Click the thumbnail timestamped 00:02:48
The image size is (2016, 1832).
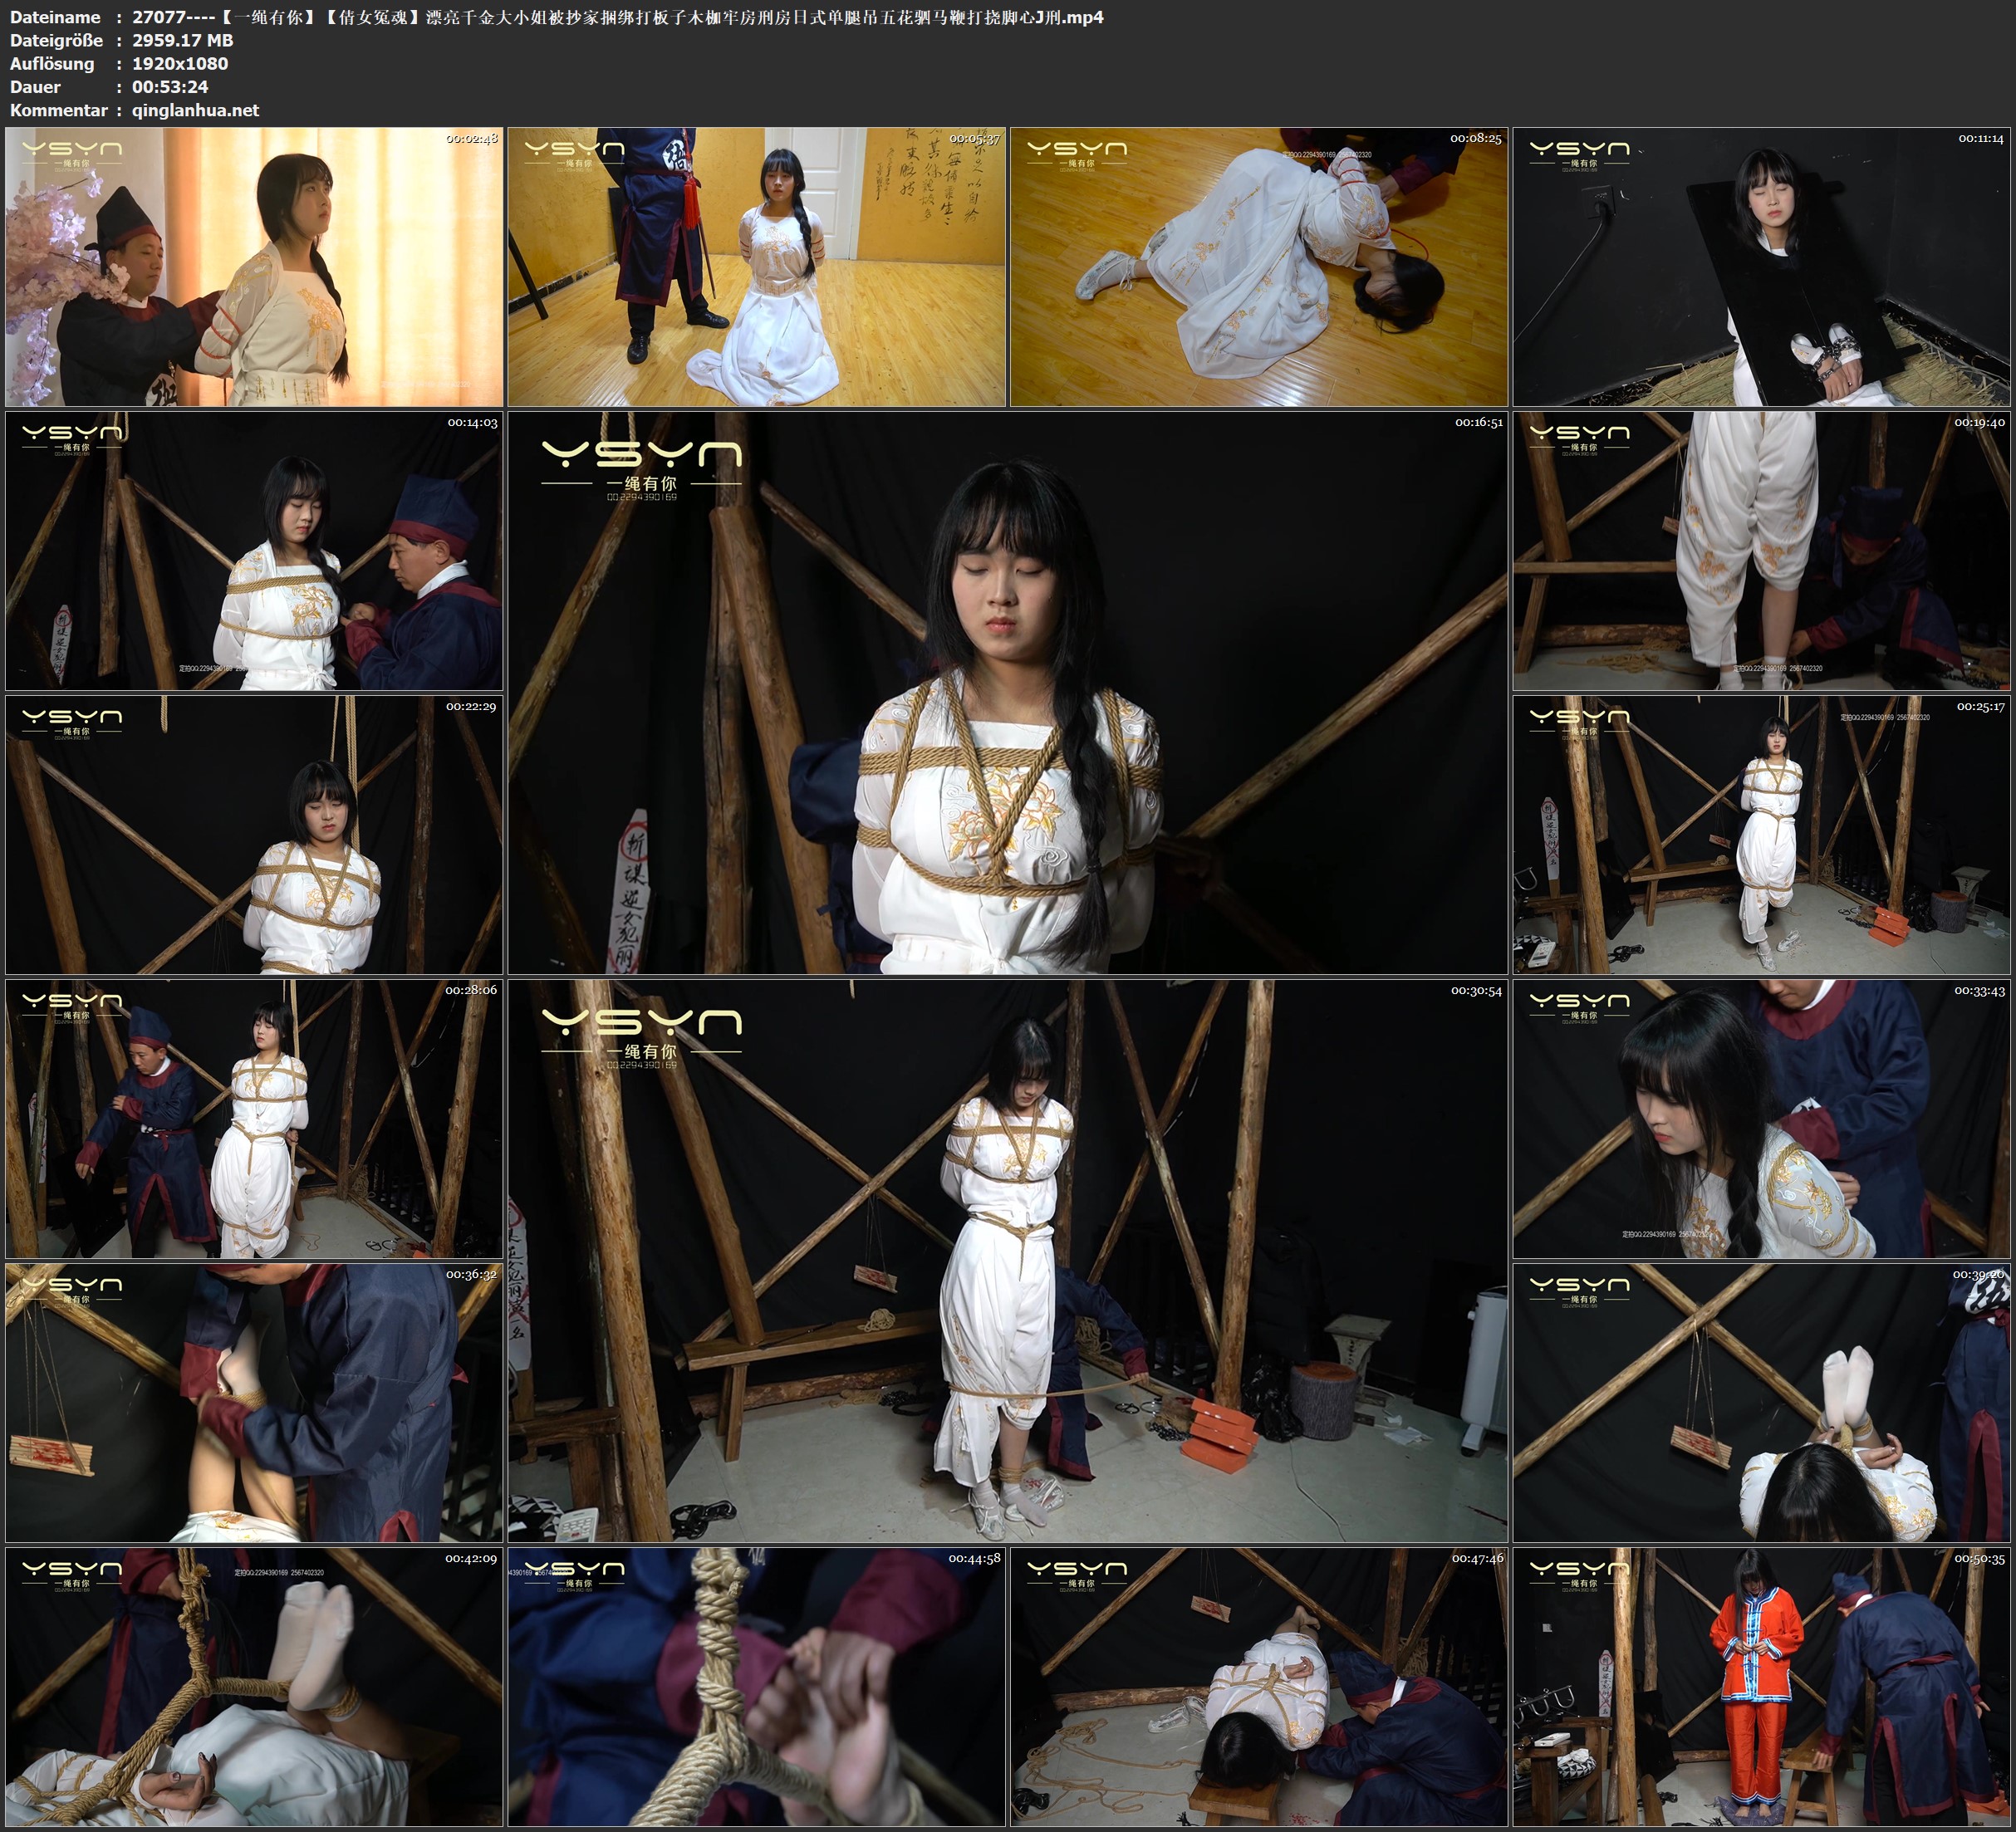point(254,266)
